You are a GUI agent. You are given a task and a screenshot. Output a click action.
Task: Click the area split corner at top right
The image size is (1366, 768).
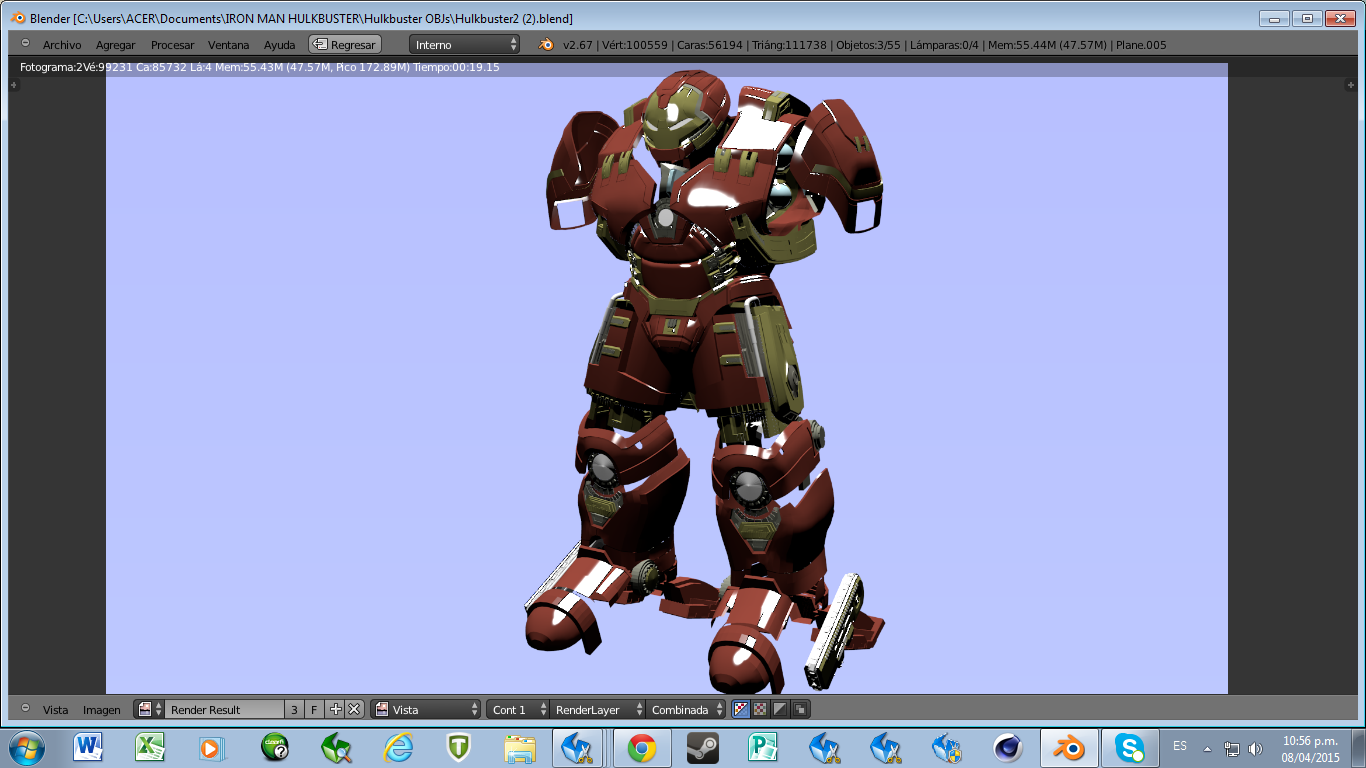click(1349, 85)
